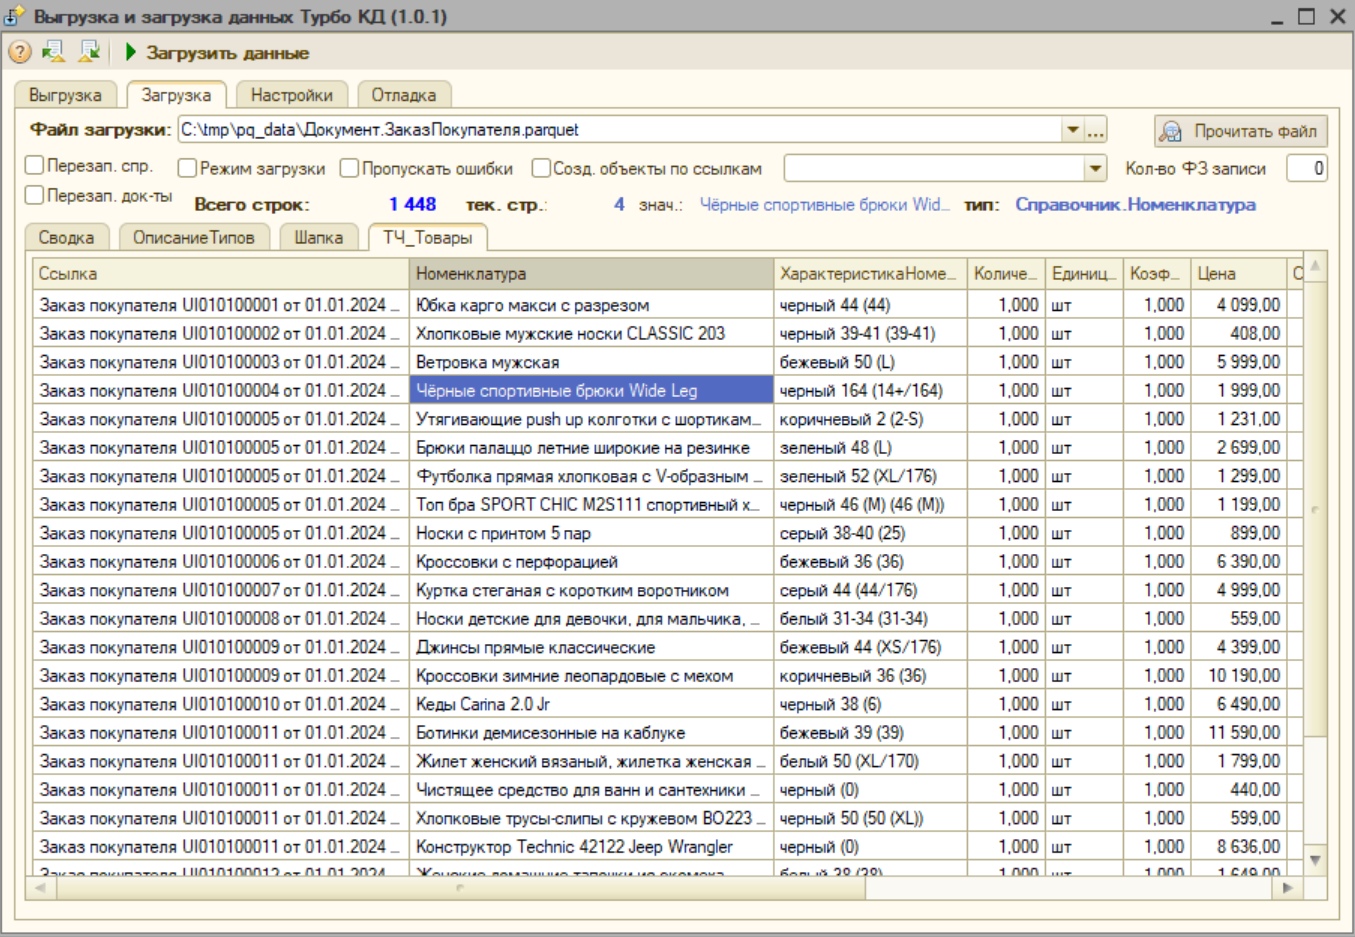The height and width of the screenshot is (937, 1355).
Task: Enable the Перезап. спр. checkbox
Action: 35,166
